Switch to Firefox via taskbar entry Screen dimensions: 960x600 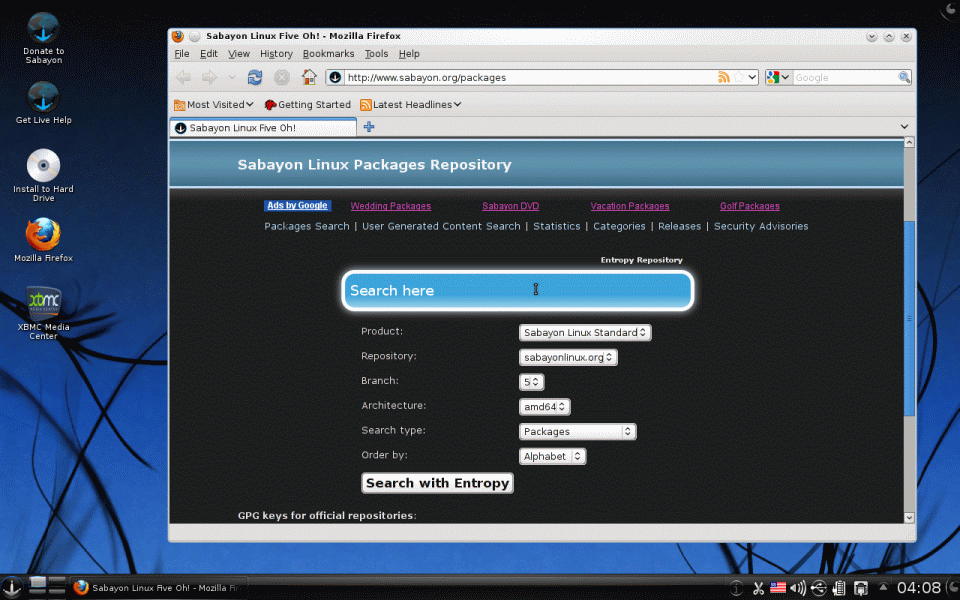(159, 588)
